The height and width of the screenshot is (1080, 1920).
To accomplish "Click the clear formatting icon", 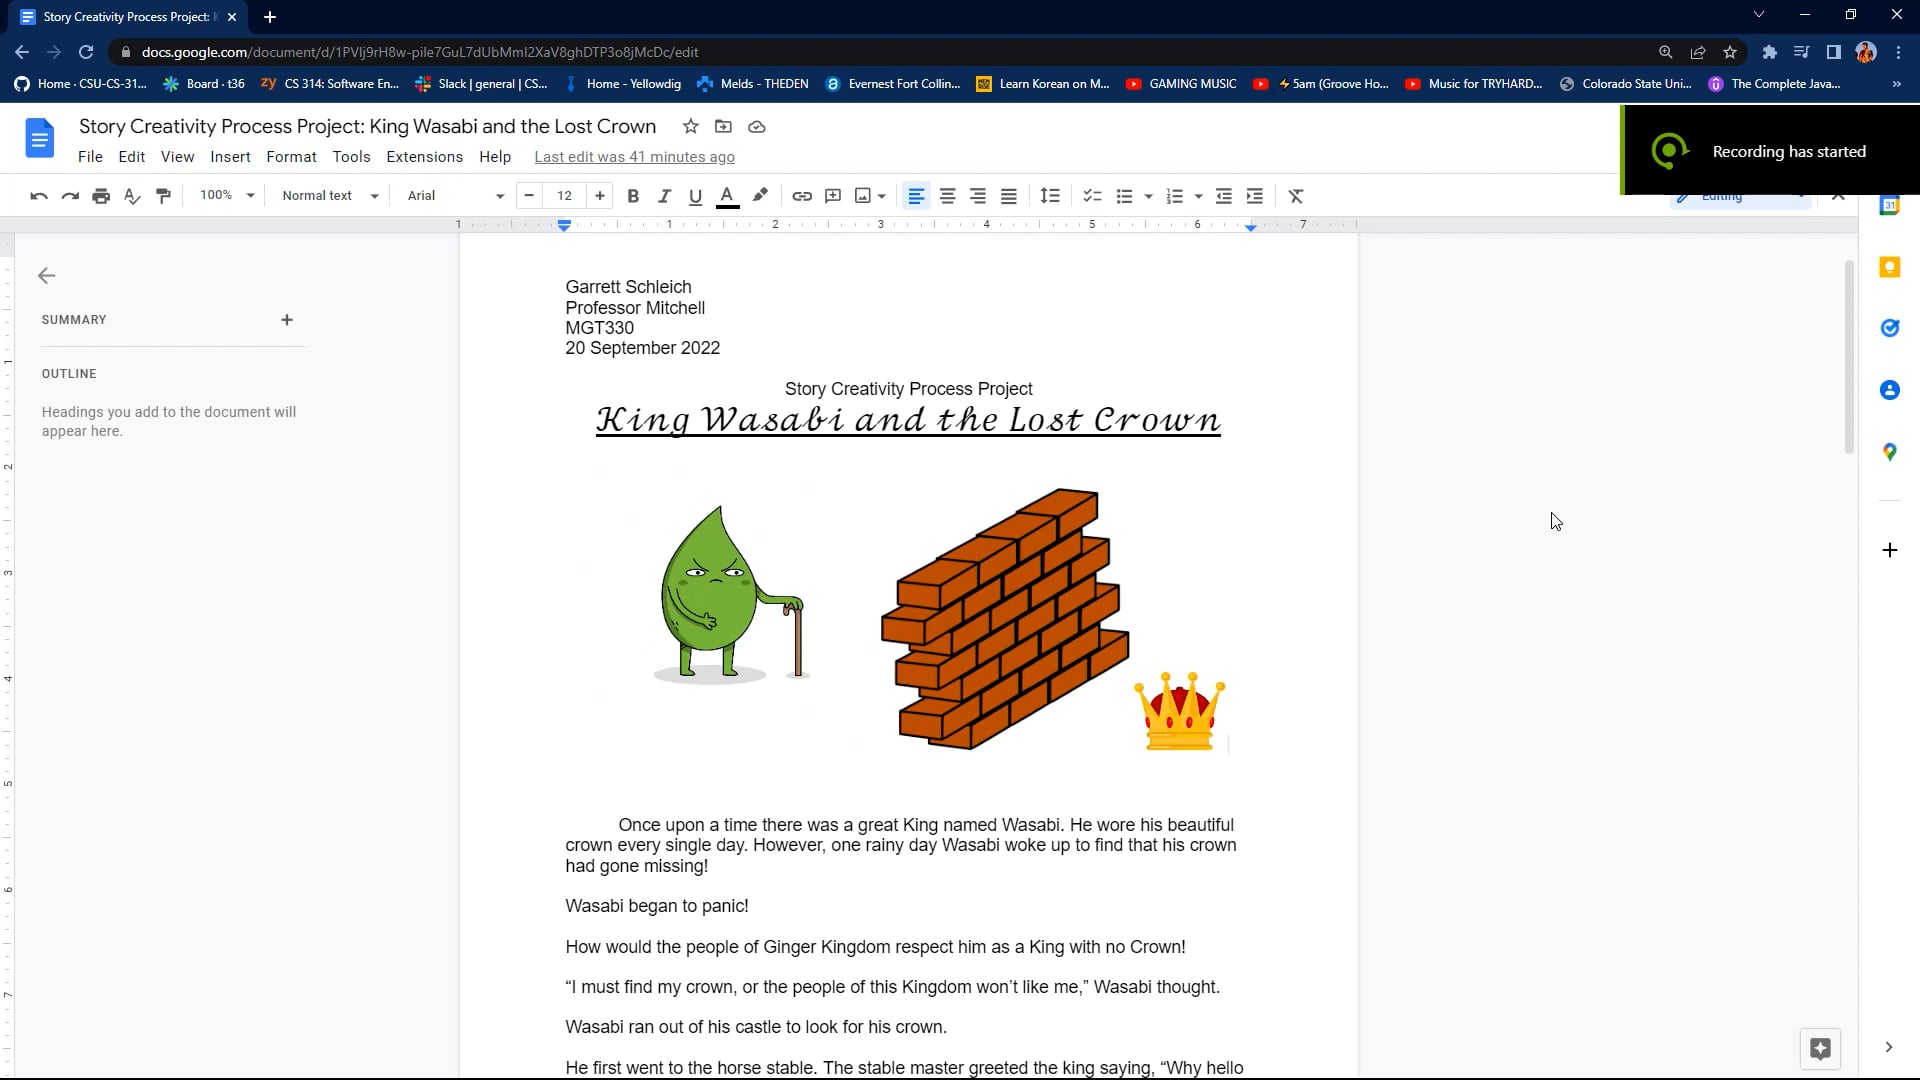I will pos(1296,196).
